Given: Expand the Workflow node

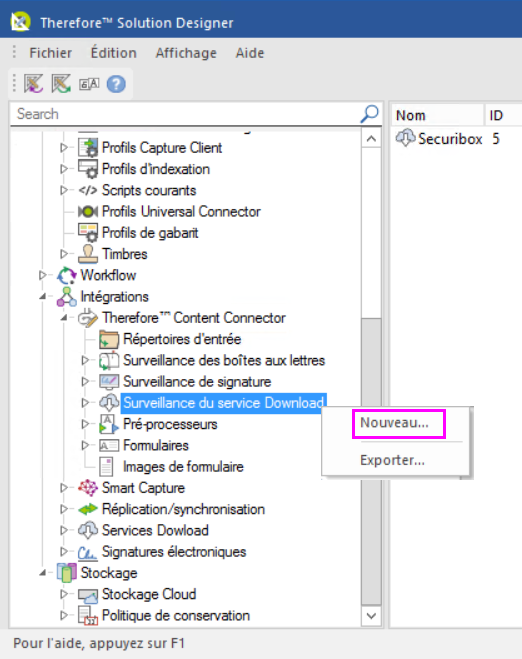Looking at the screenshot, I should point(42,275).
